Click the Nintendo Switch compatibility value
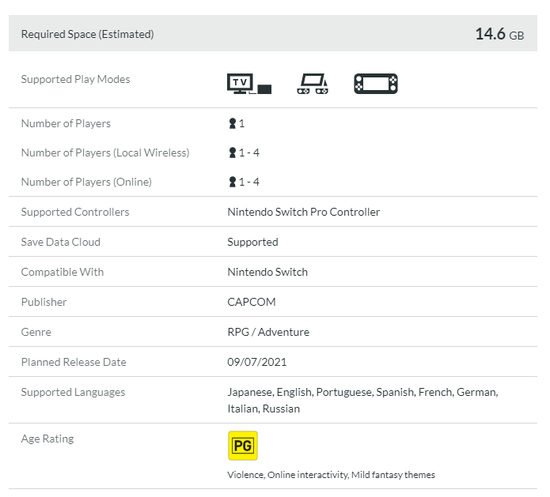Viewport: 550px width, 497px height. [x=267, y=272]
